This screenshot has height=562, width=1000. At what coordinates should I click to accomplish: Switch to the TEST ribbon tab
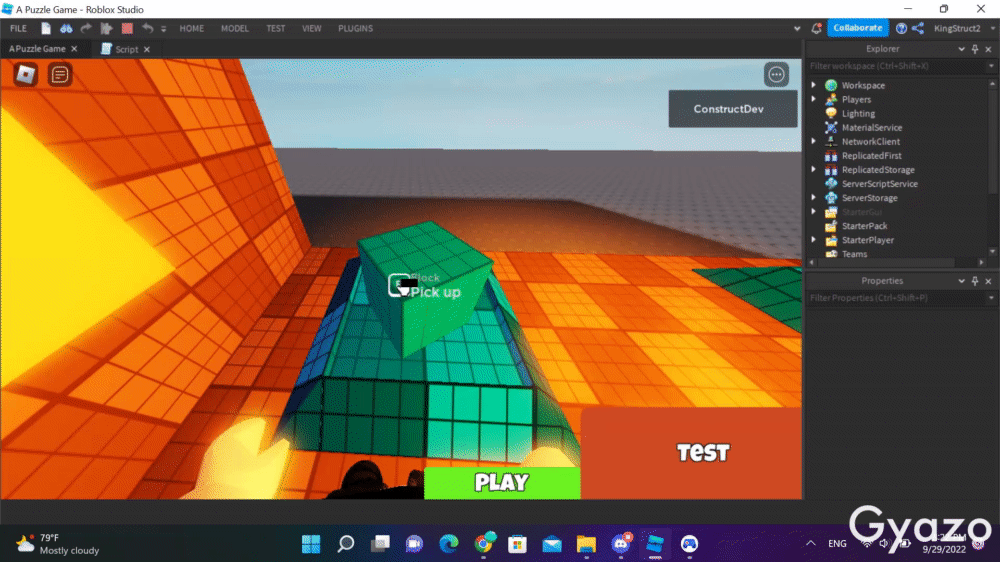point(276,28)
